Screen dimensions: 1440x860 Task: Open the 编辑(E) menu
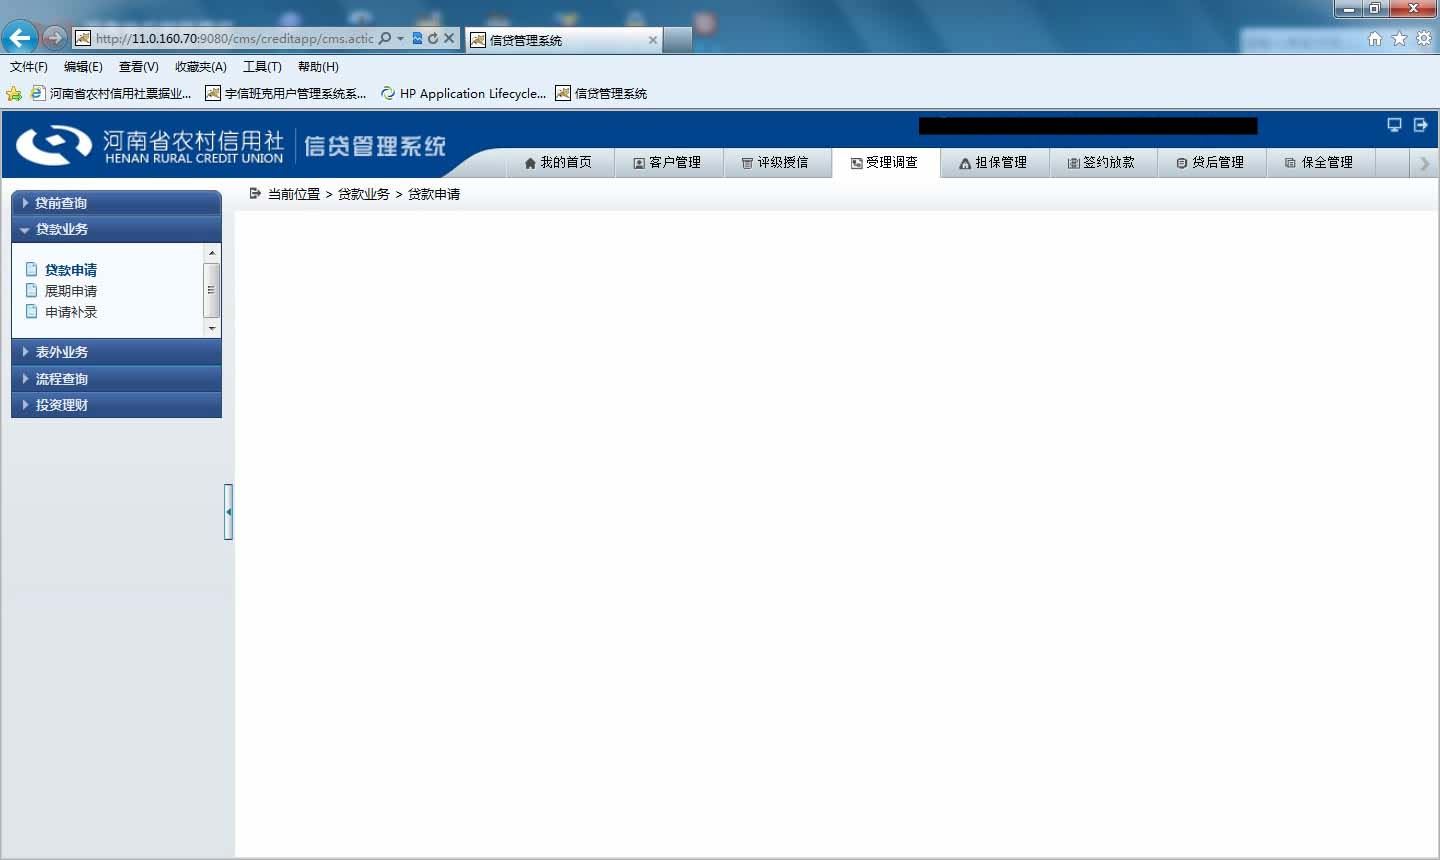(83, 67)
